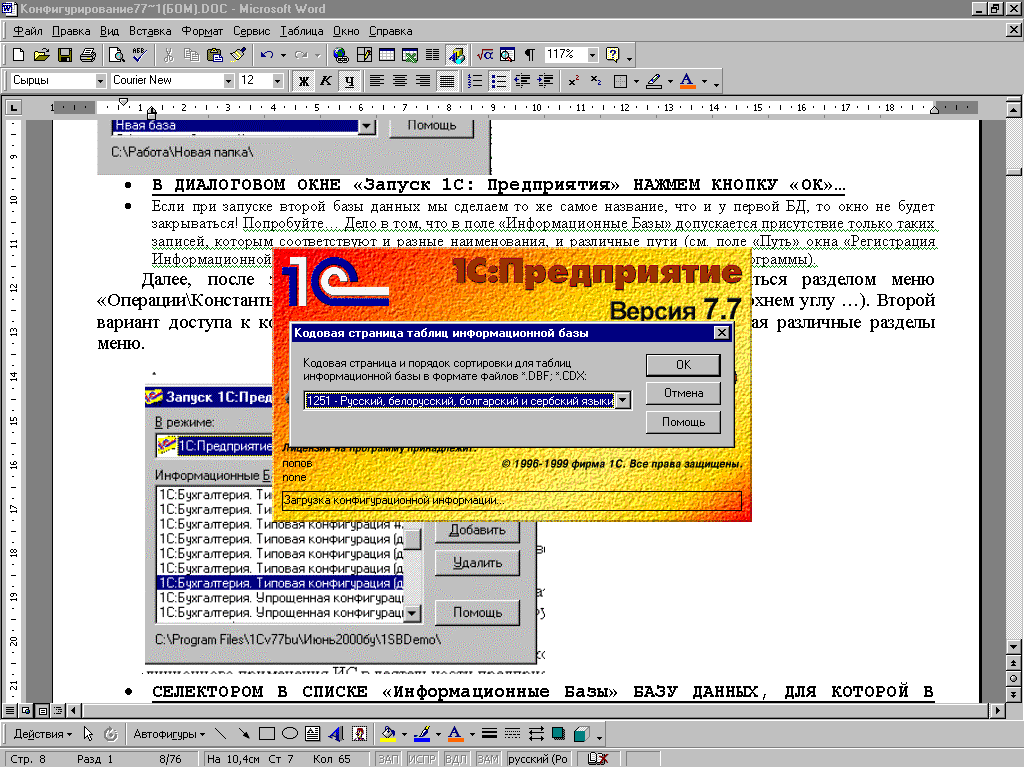1024x768 pixels.
Task: Open the Courier New font dropdown
Action: [228, 80]
